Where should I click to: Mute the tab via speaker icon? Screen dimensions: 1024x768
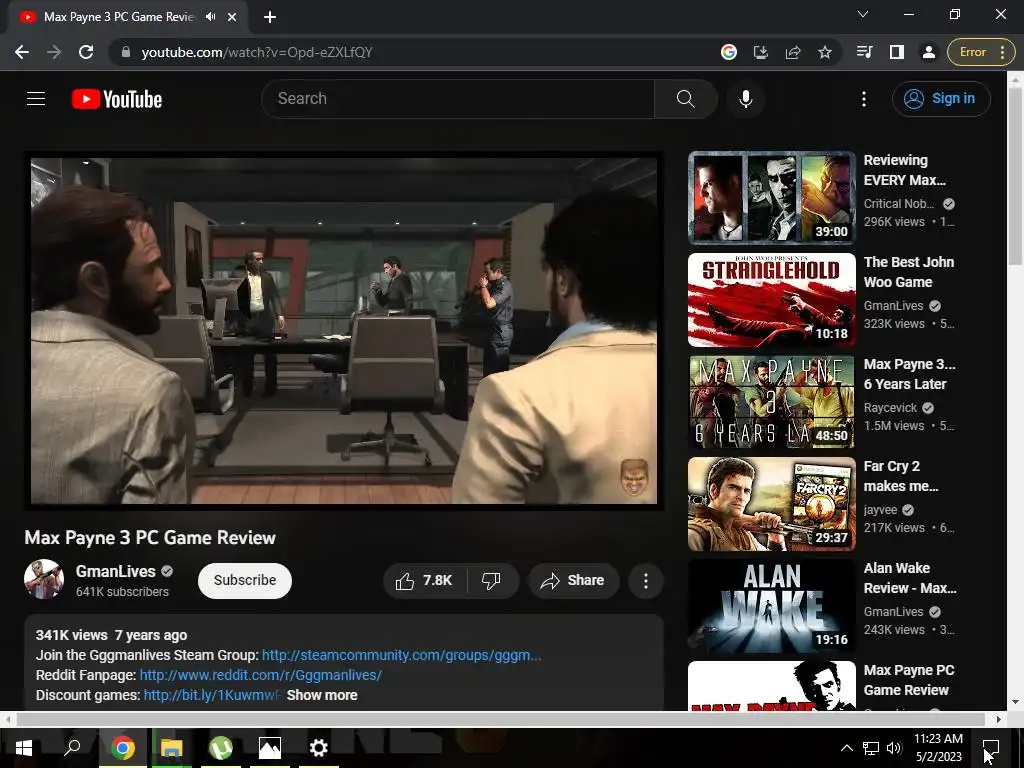pyautogui.click(x=210, y=17)
